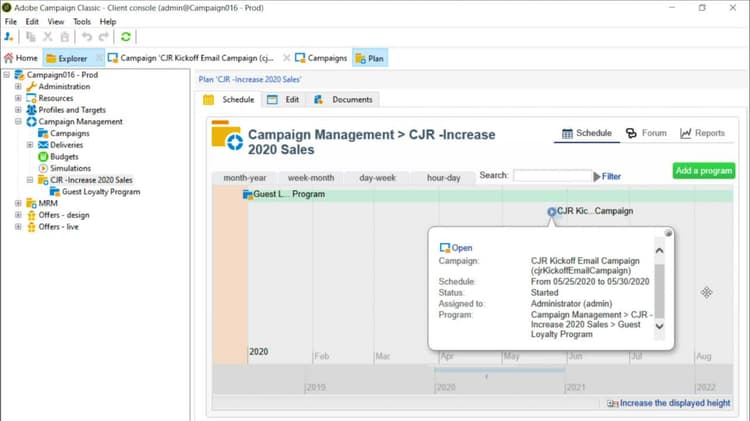Switch to the Campaigns tab

pos(321,58)
